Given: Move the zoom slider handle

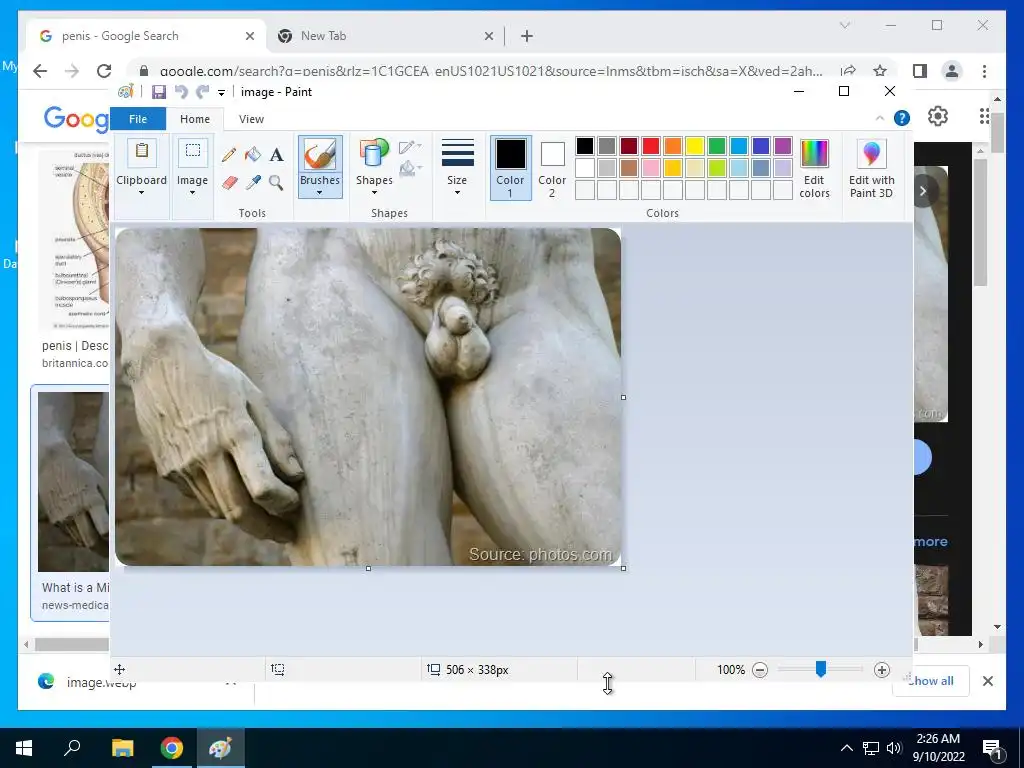Looking at the screenshot, I should 821,669.
